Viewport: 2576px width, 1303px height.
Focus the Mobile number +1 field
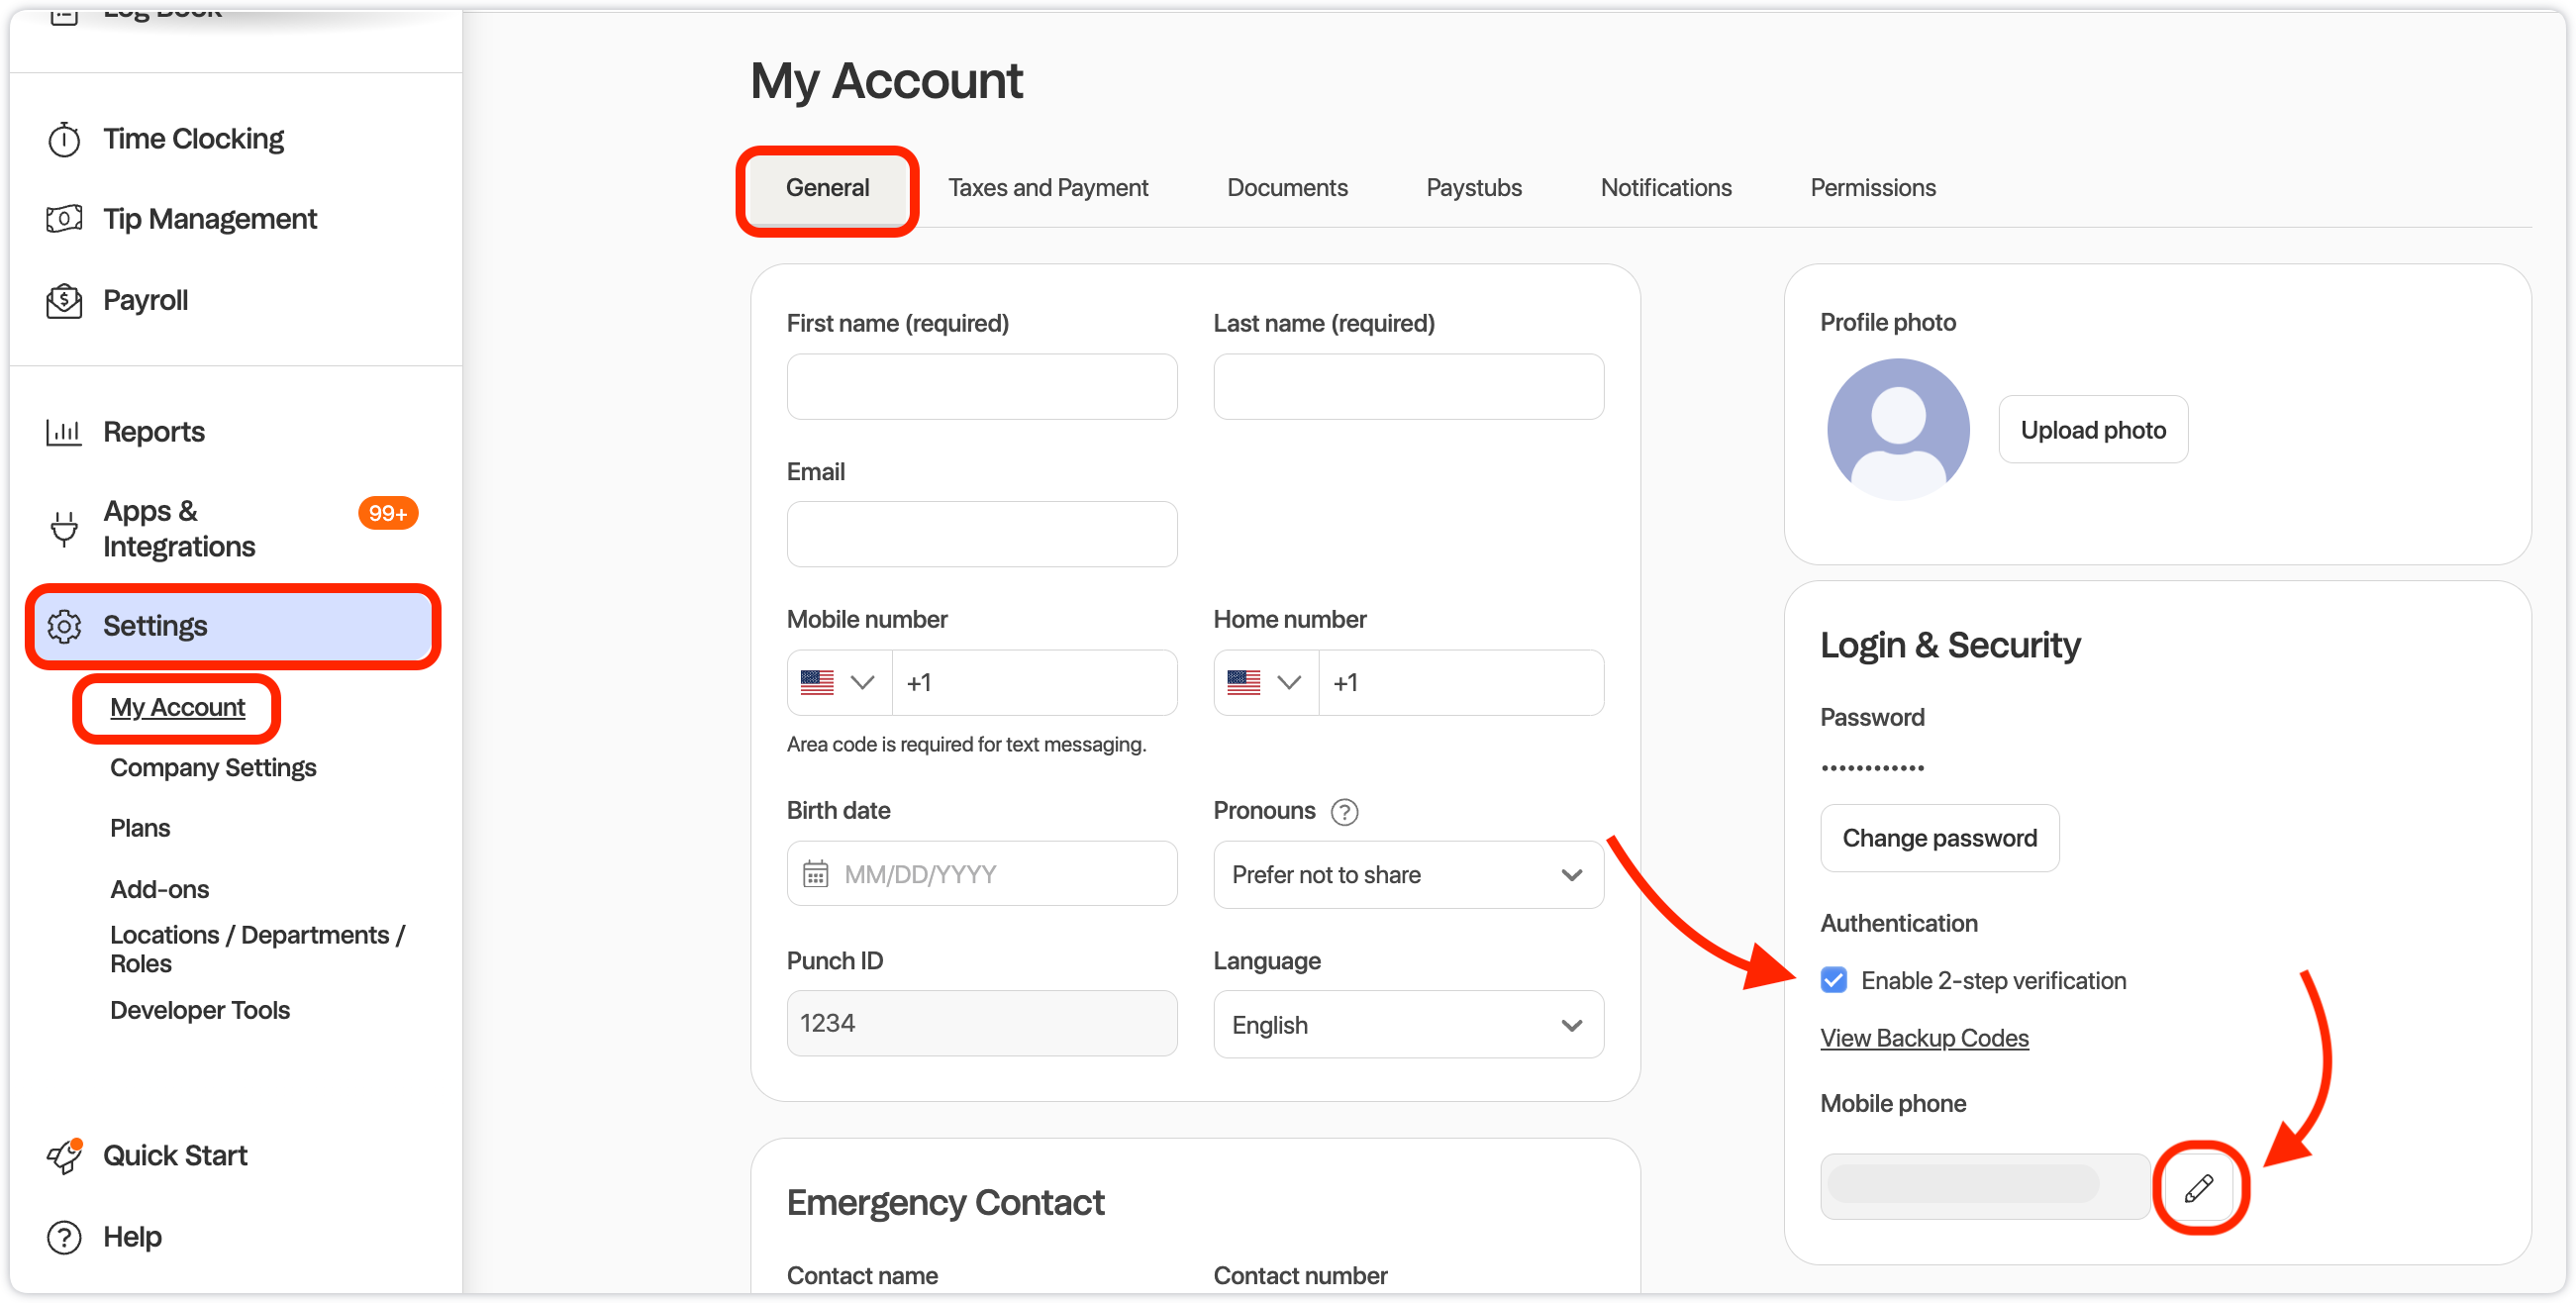click(1034, 683)
